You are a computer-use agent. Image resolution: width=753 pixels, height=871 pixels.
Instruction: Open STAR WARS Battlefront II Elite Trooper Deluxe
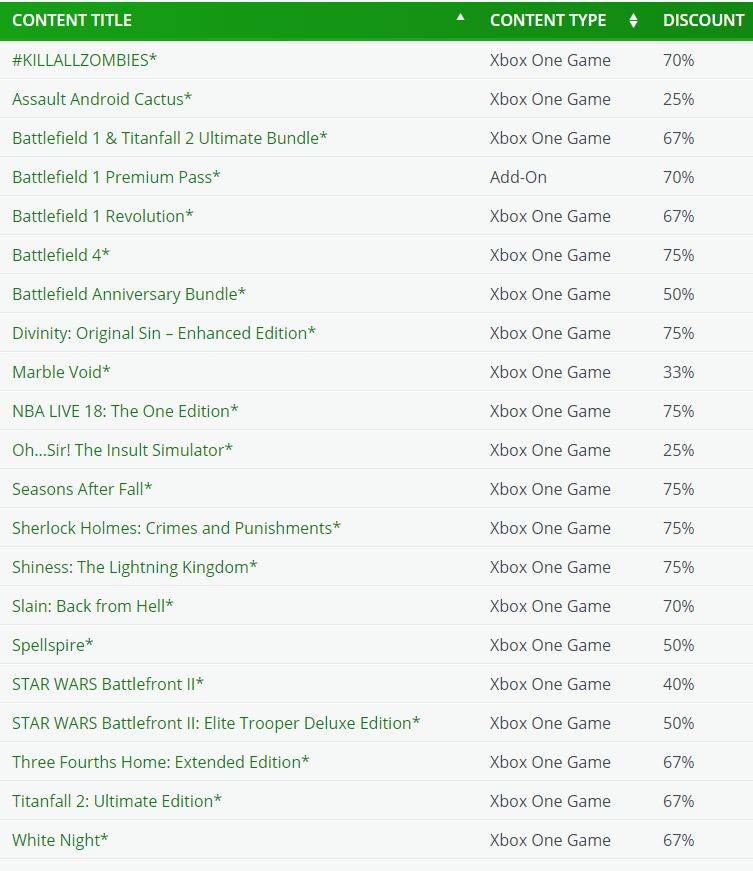pos(216,723)
